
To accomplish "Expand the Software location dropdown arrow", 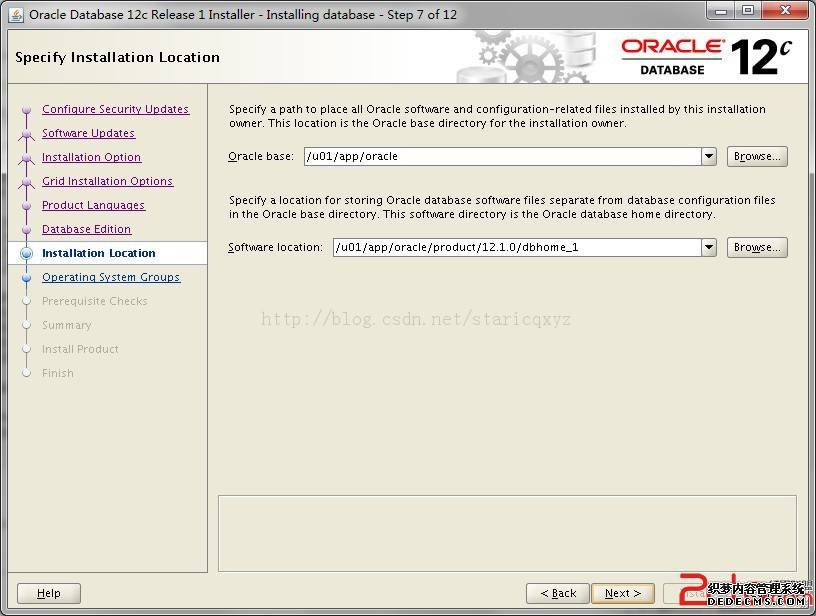I will pyautogui.click(x=708, y=247).
